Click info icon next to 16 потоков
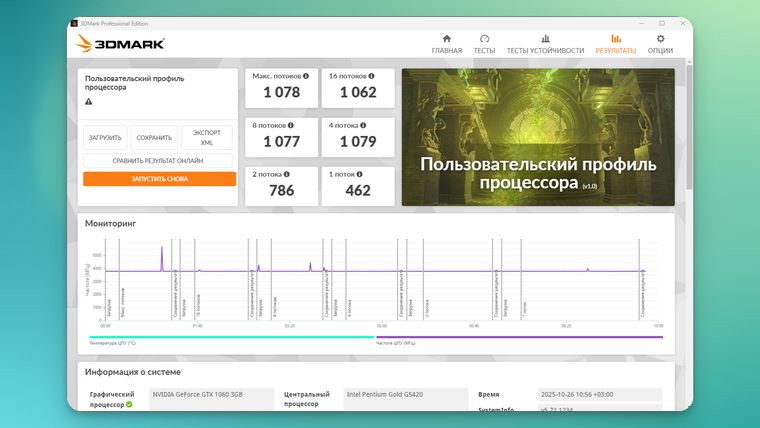760x428 pixels. click(x=371, y=76)
